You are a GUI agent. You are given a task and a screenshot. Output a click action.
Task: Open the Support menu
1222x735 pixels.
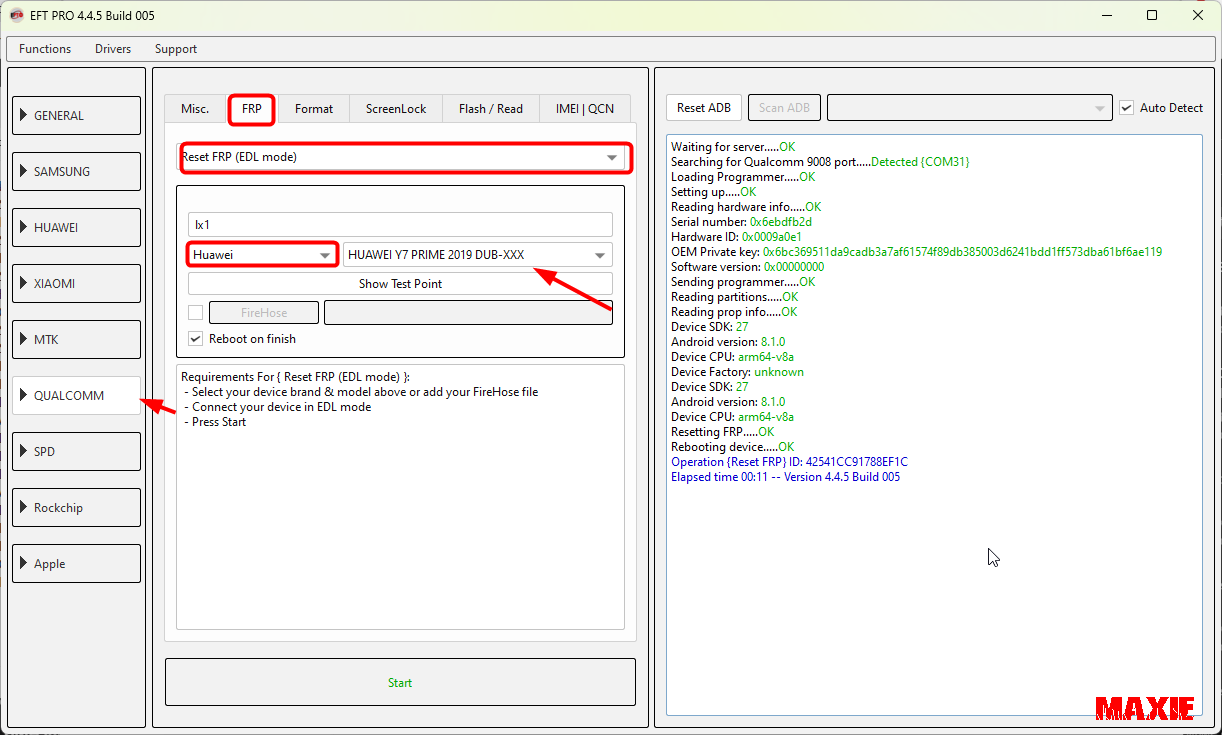click(176, 49)
